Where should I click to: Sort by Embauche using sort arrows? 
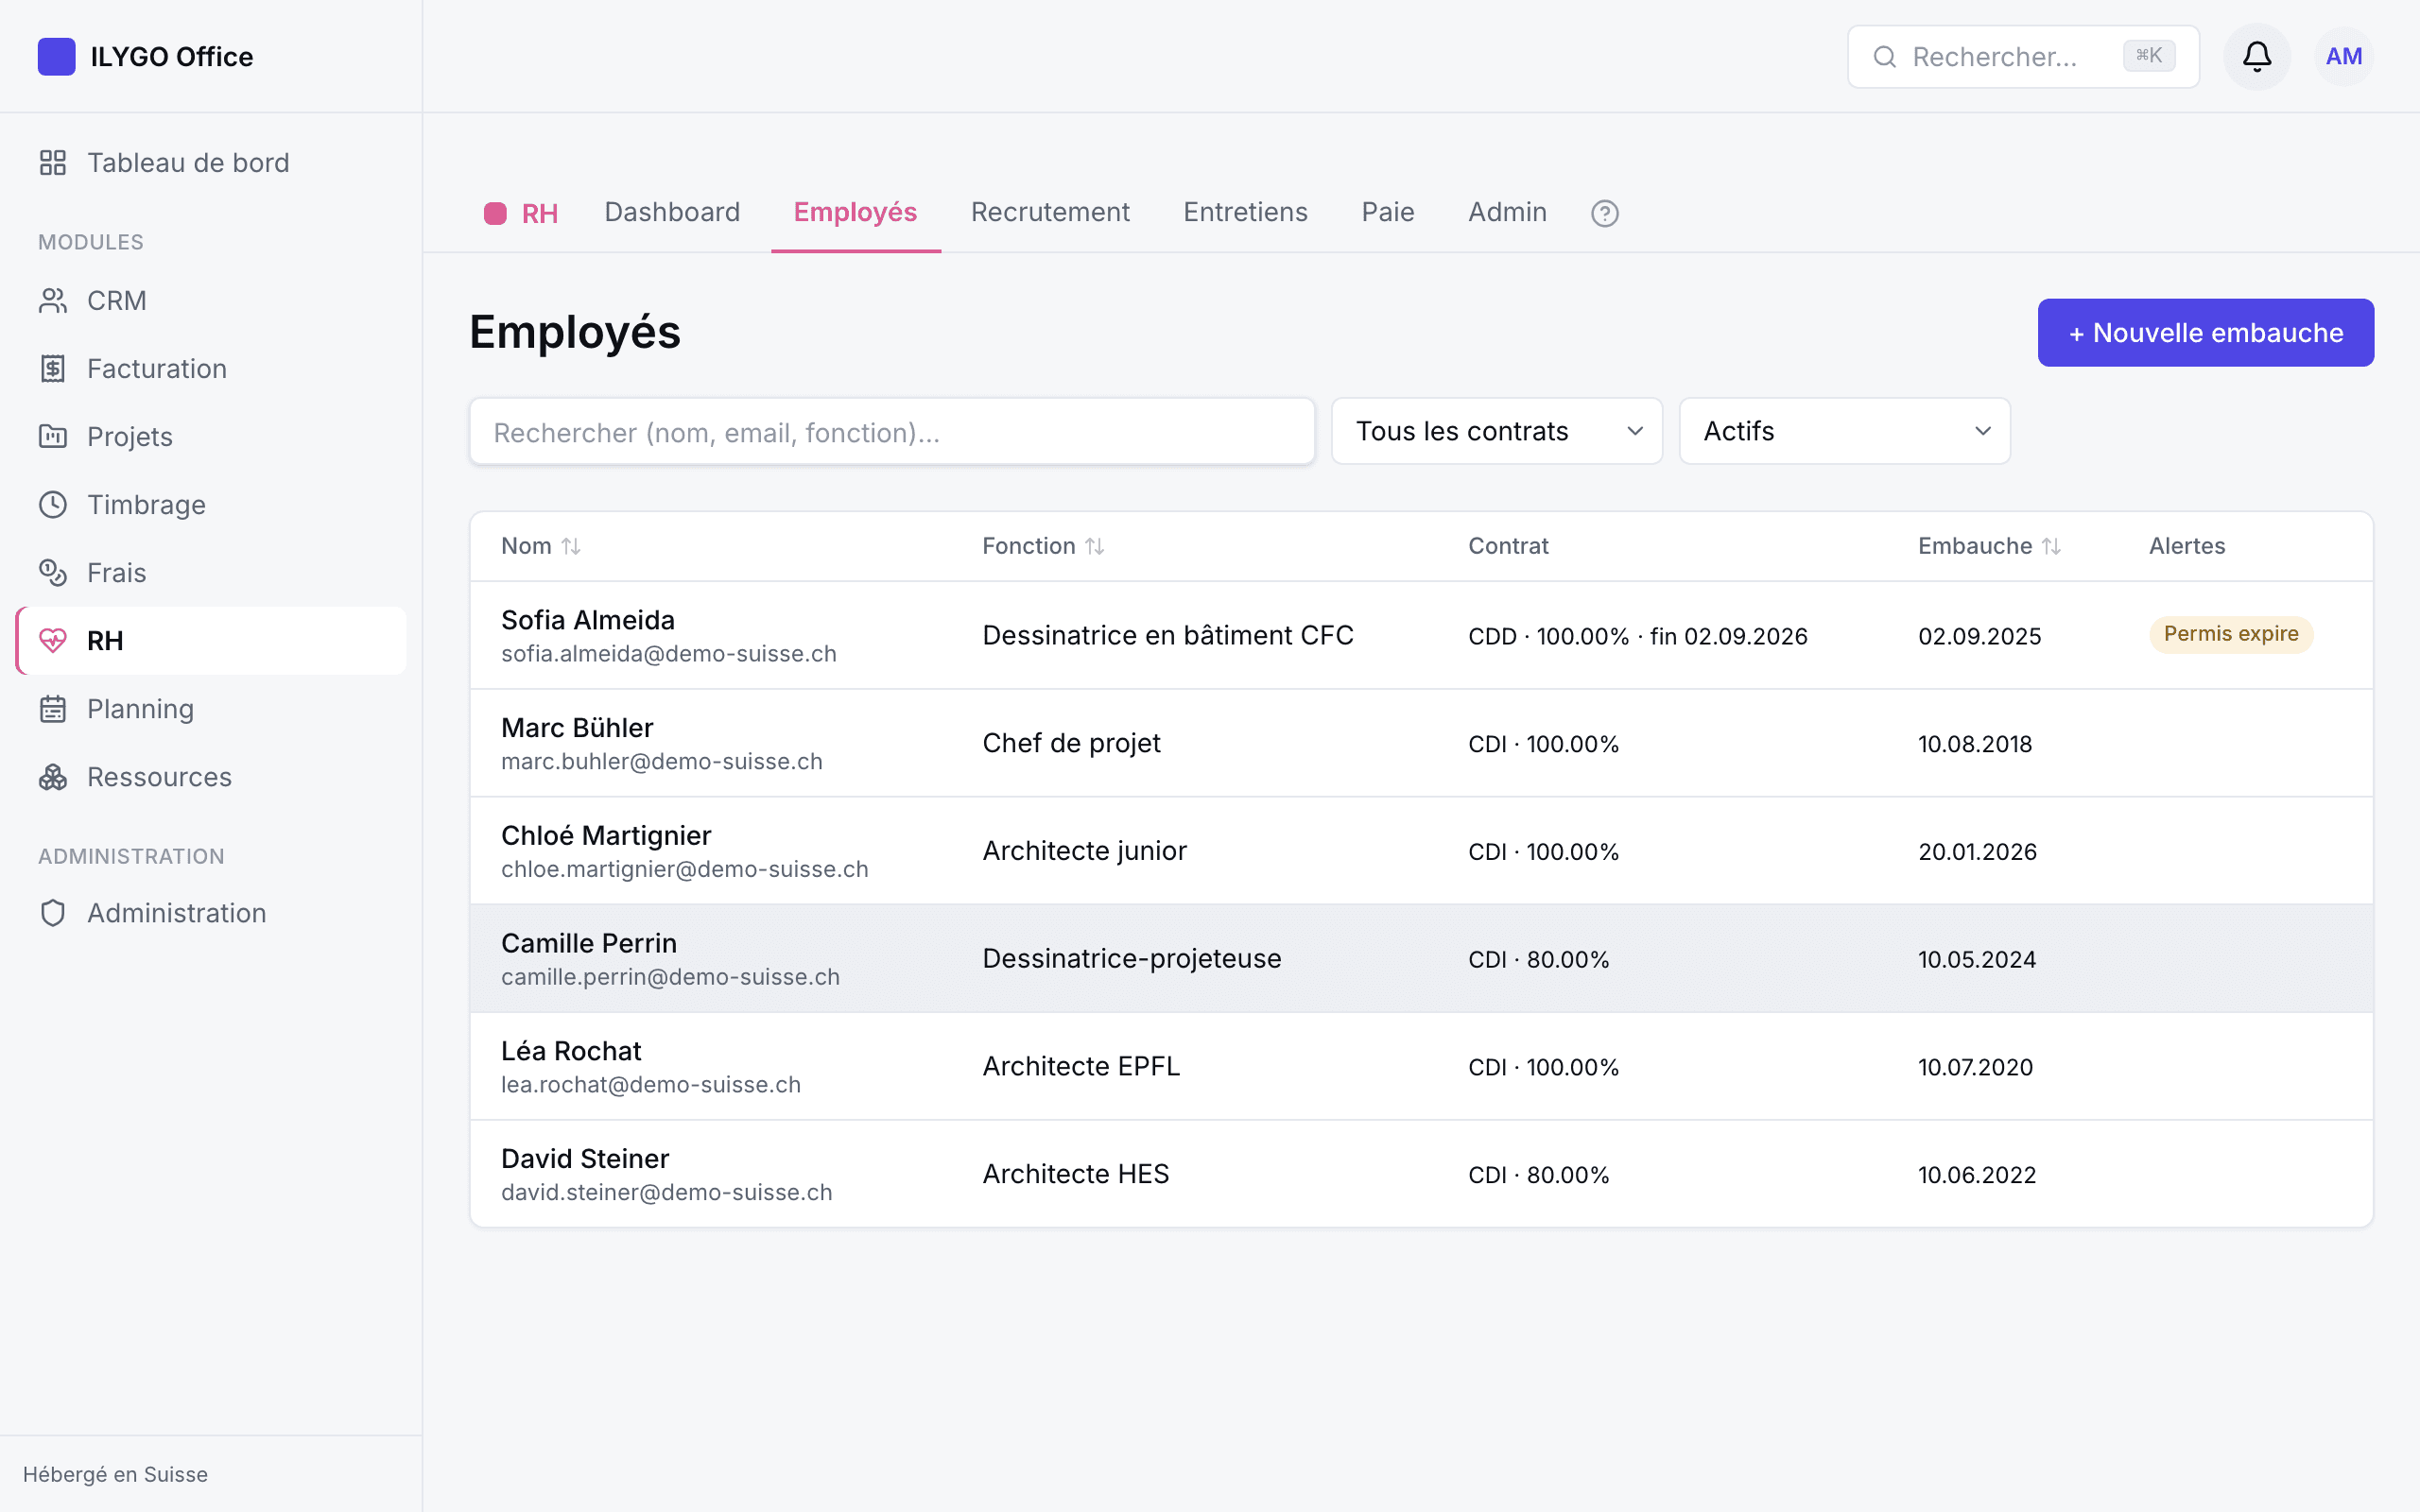tap(2051, 546)
